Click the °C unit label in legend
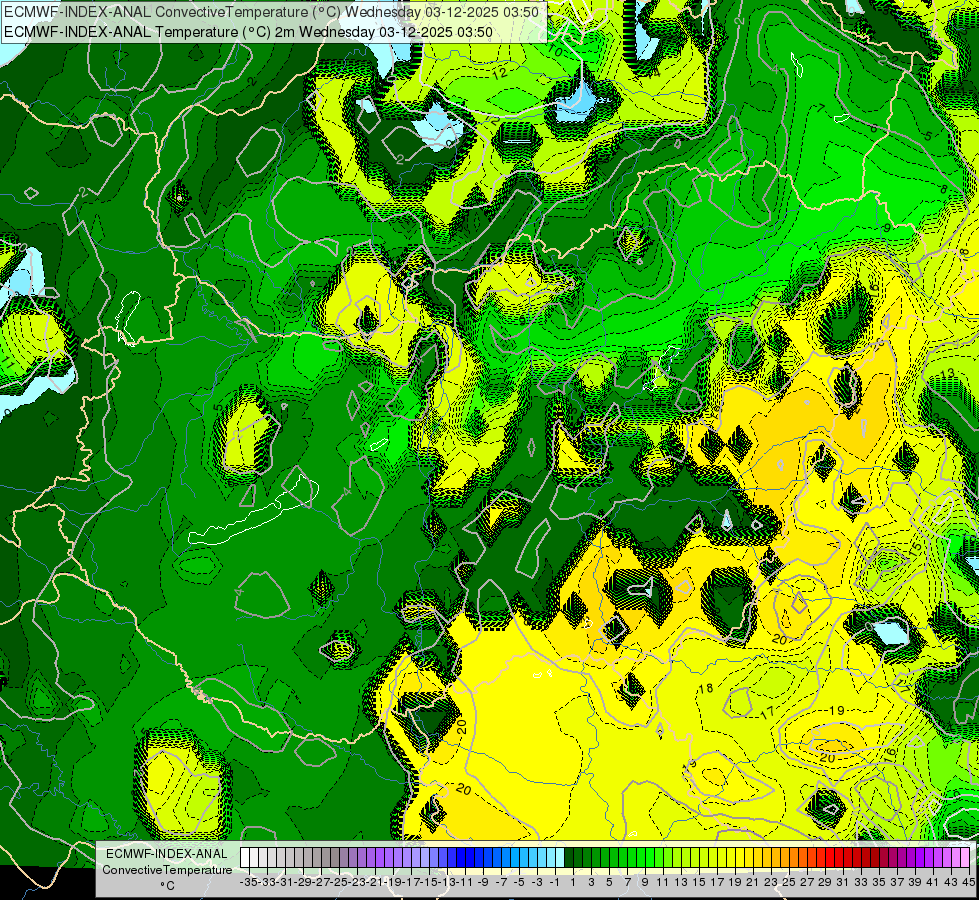 click(x=167, y=886)
